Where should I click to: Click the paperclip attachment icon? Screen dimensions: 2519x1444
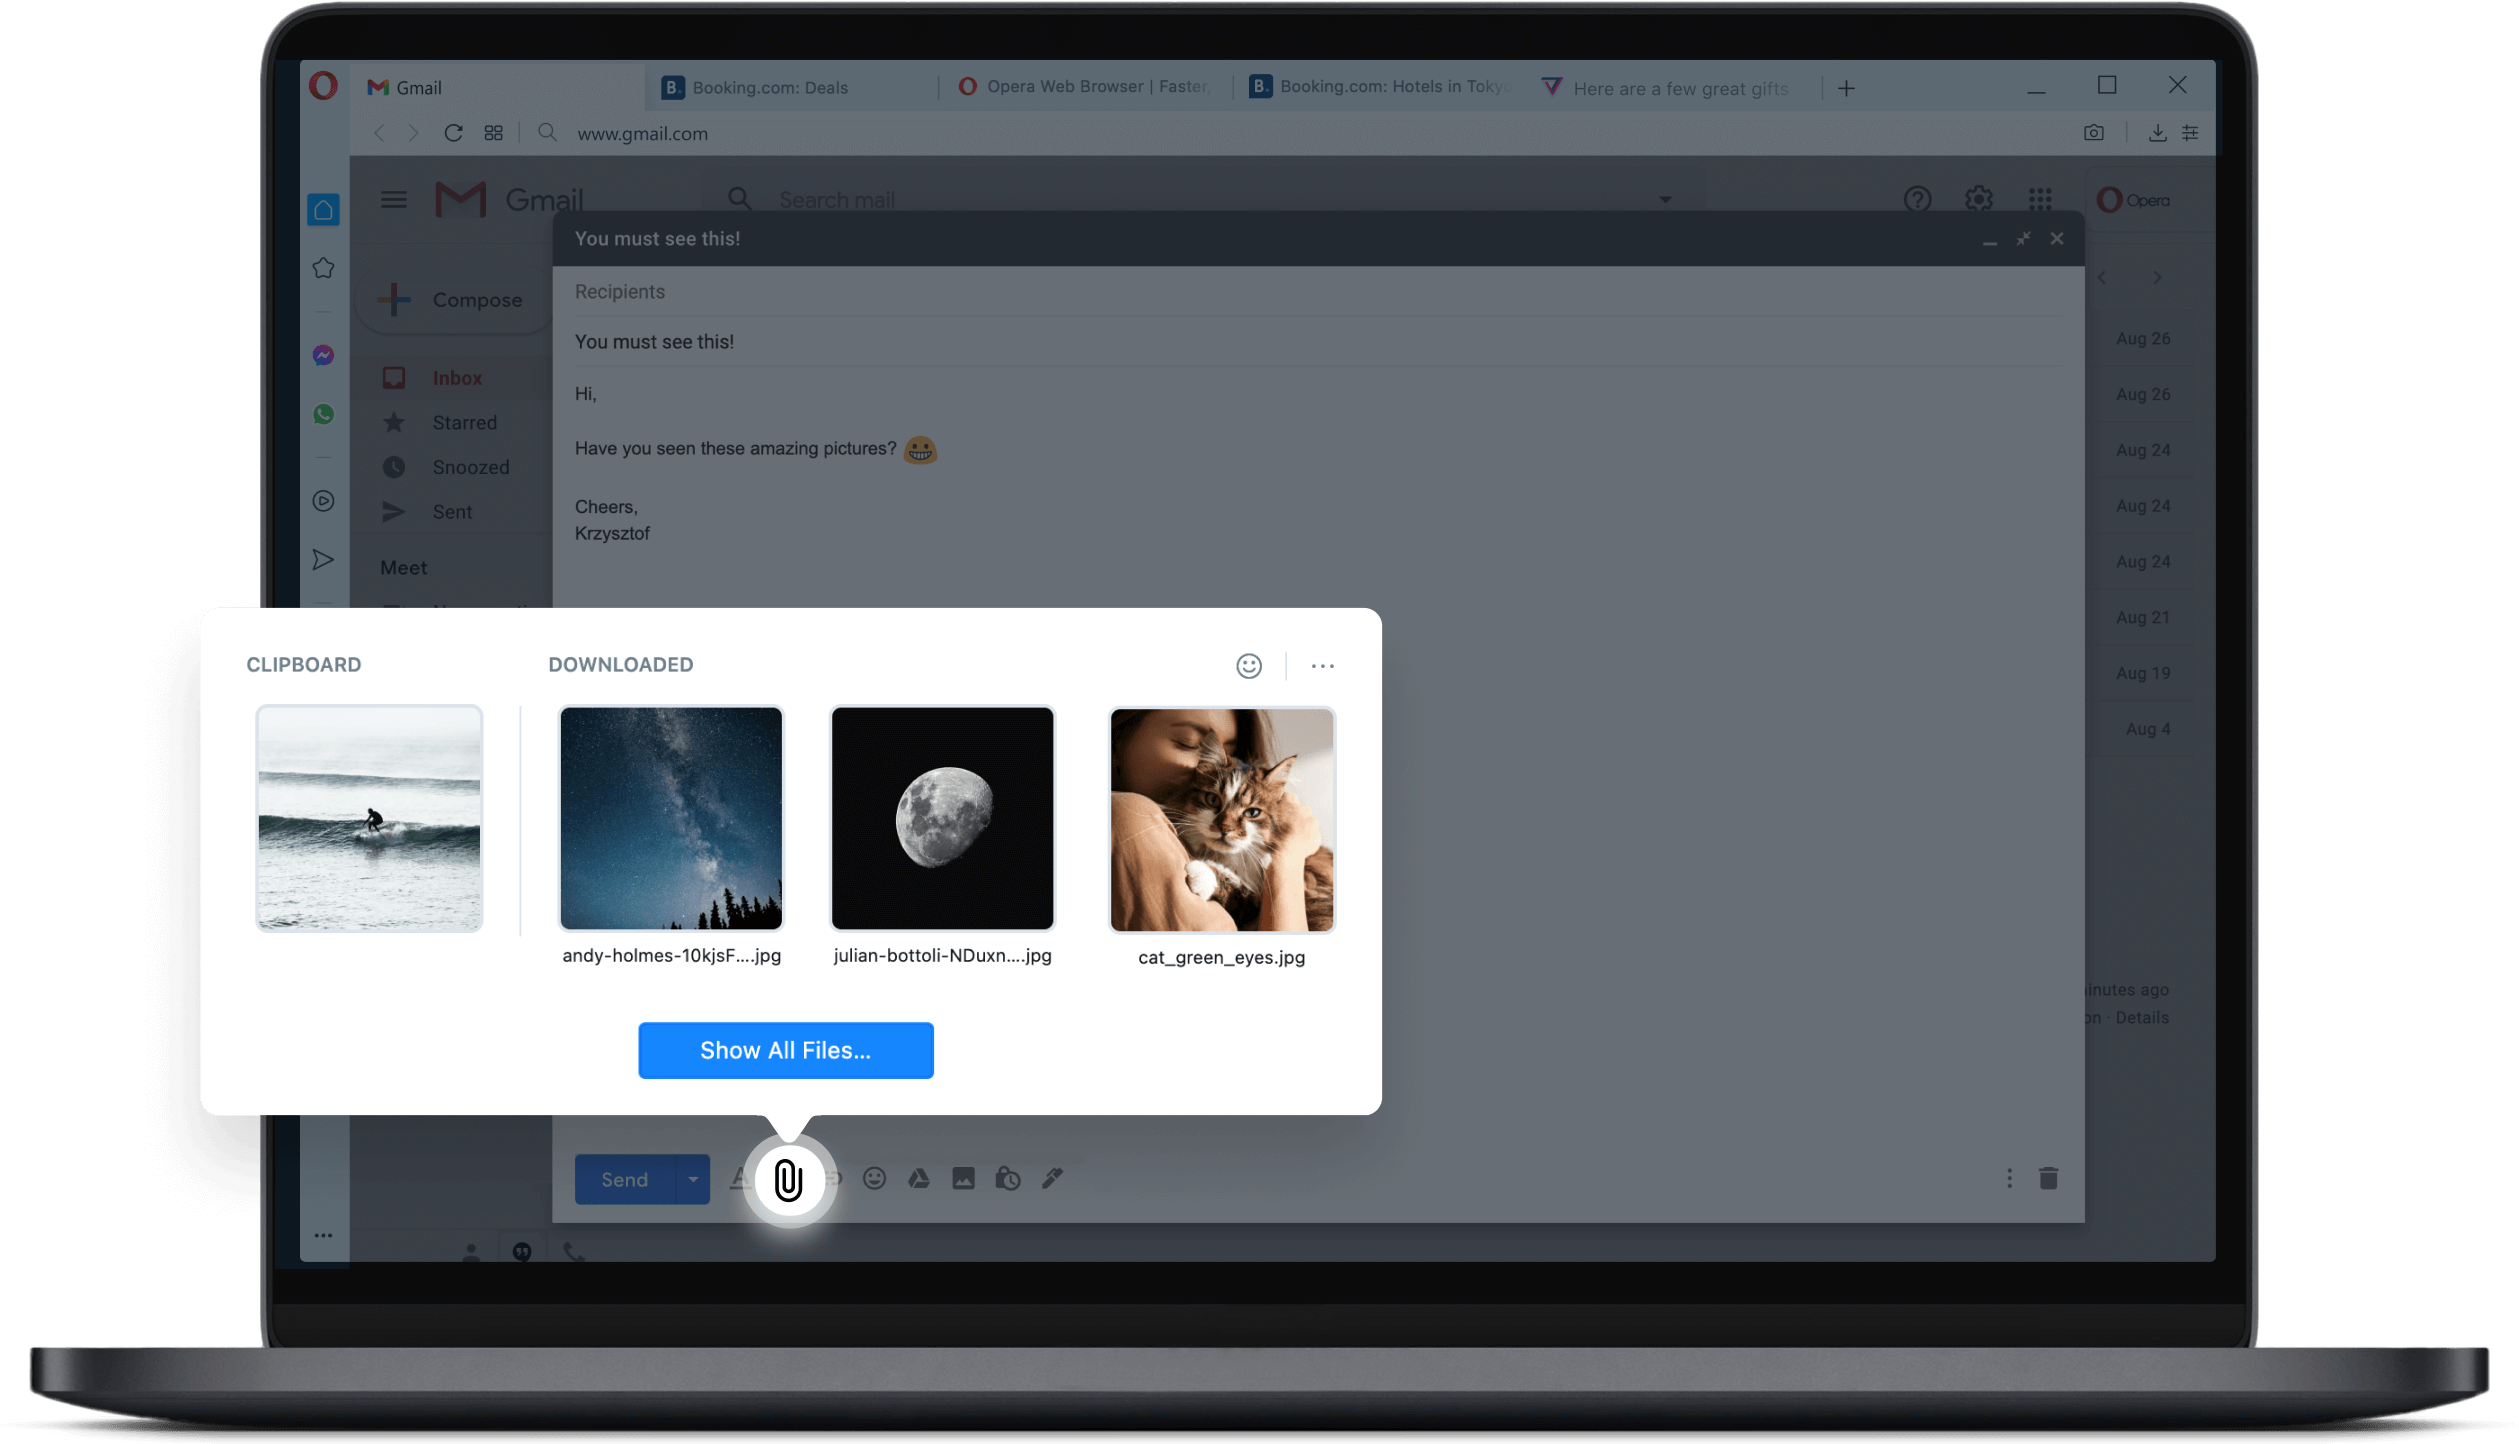pos(789,1178)
